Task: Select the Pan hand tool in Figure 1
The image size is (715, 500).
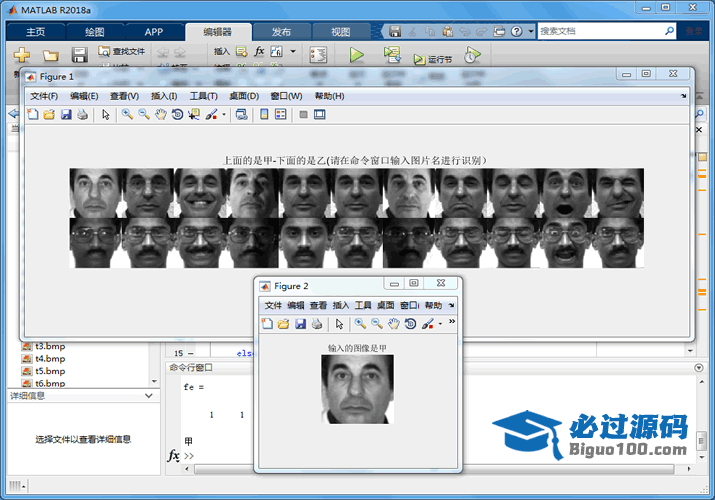Action: click(x=160, y=115)
